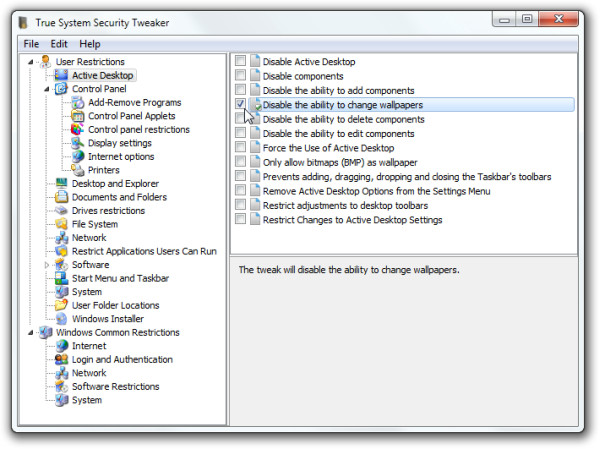Click the Drives restrictions icon

click(61, 211)
